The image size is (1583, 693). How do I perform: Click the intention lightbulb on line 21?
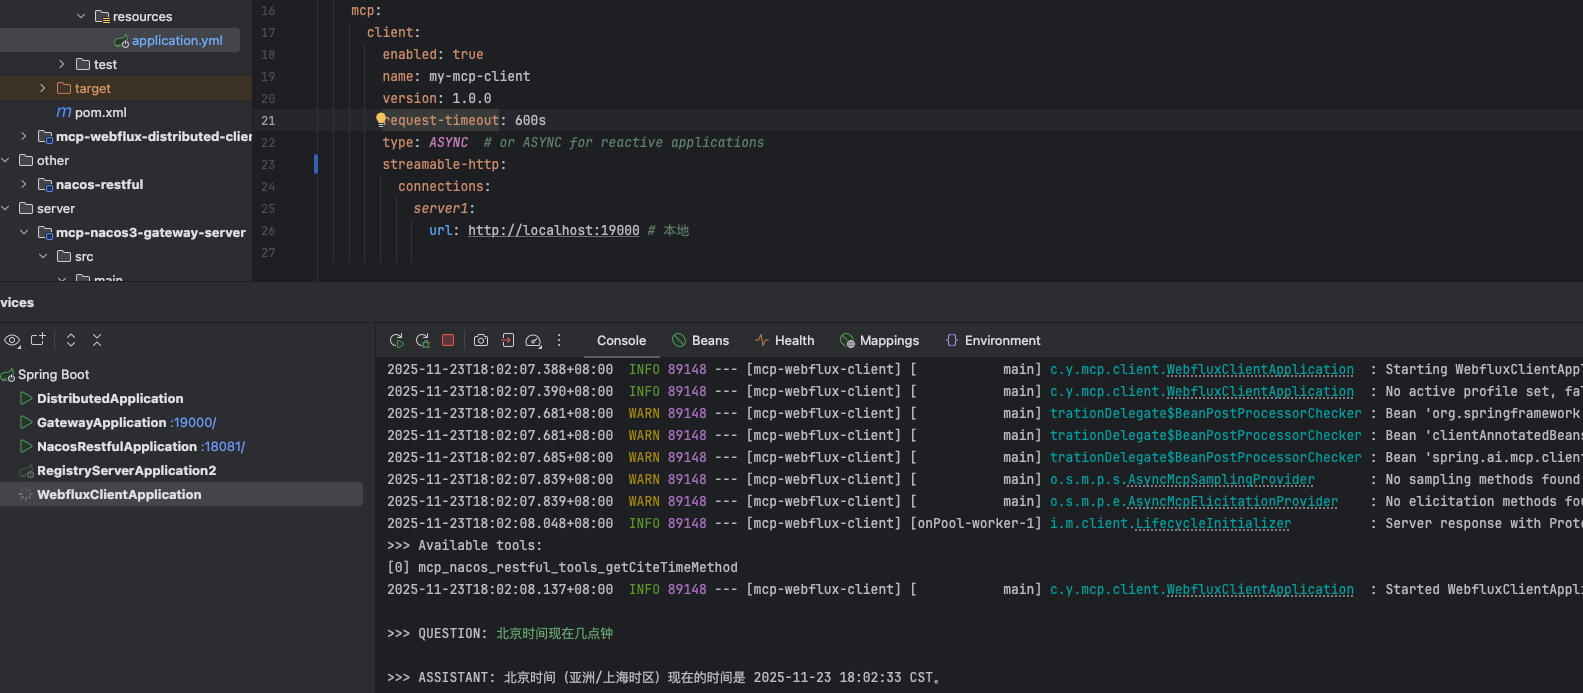(381, 119)
